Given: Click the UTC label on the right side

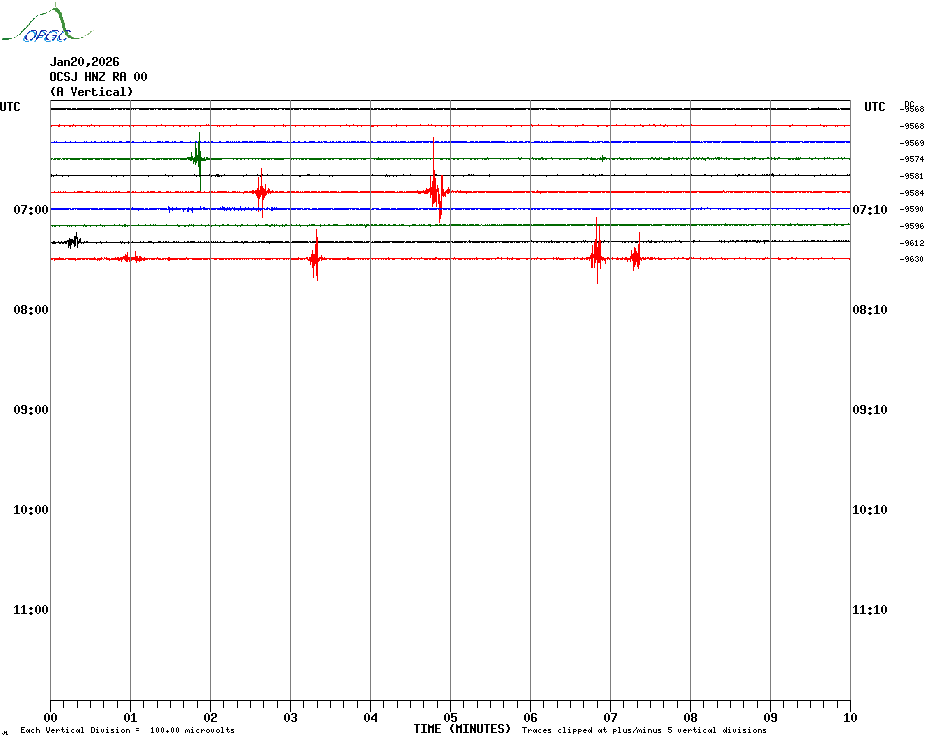Looking at the screenshot, I should coord(875,107).
